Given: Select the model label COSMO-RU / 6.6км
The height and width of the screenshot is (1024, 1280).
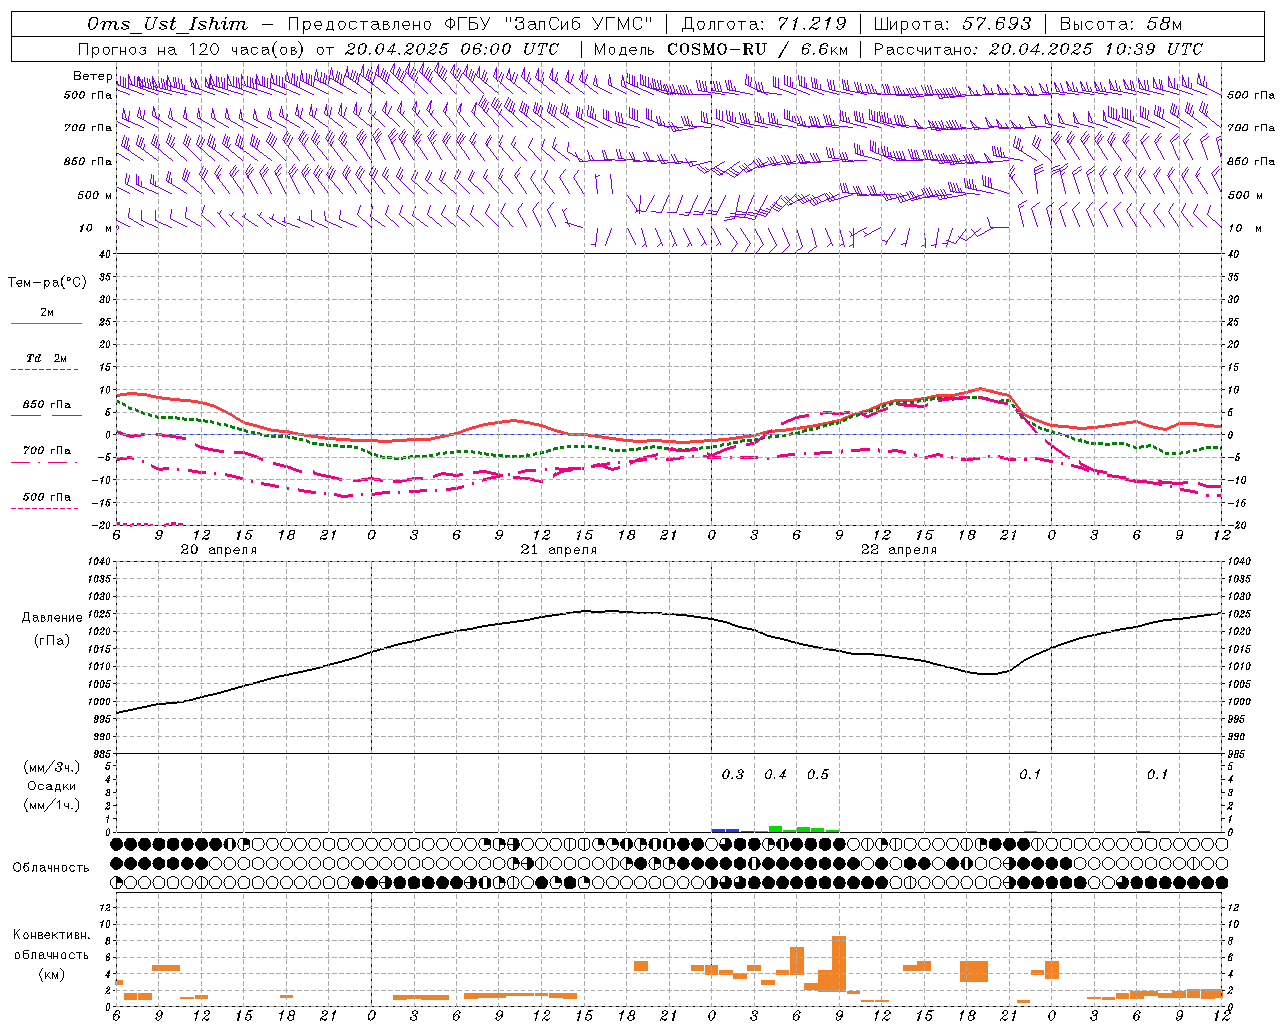Looking at the screenshot, I should point(757,49).
